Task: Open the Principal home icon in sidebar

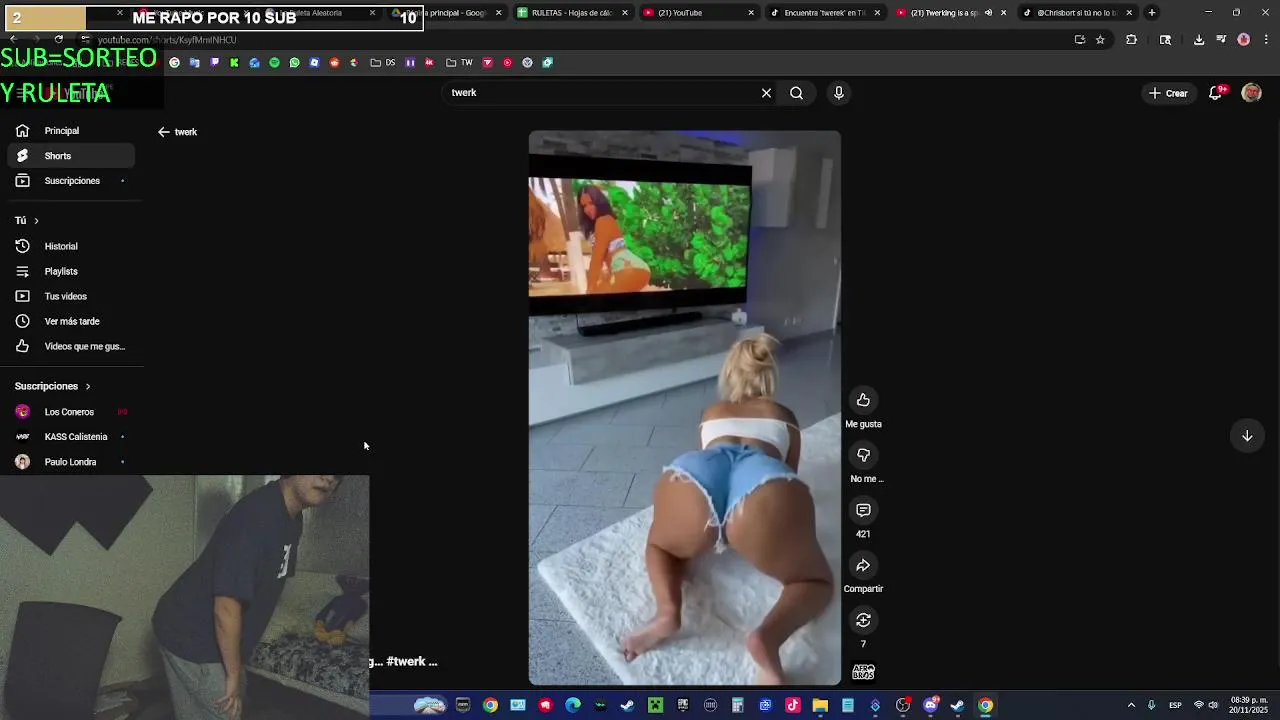Action: (x=22, y=131)
